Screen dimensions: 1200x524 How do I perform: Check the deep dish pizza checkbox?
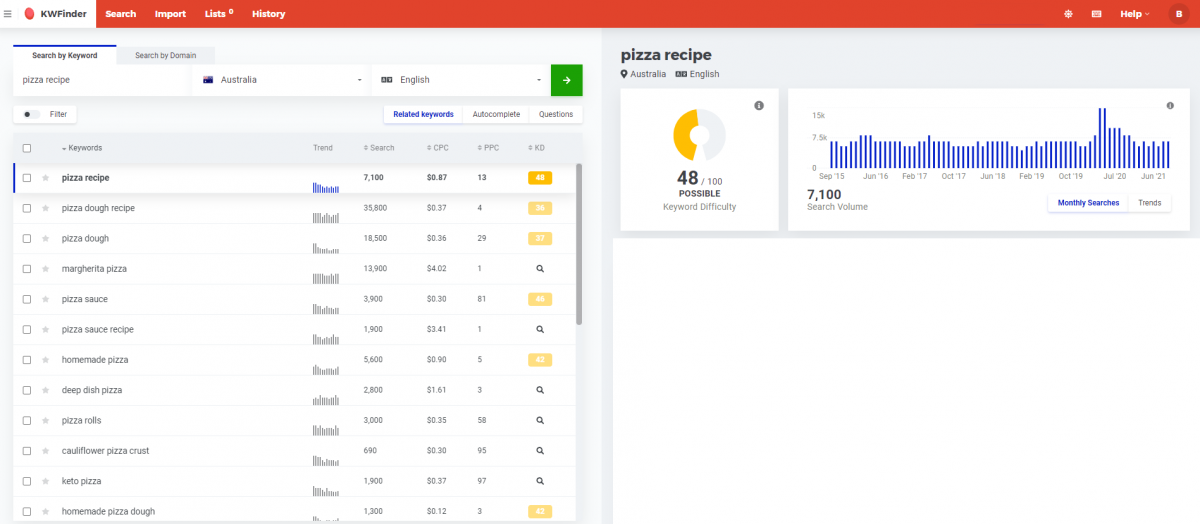(x=27, y=390)
